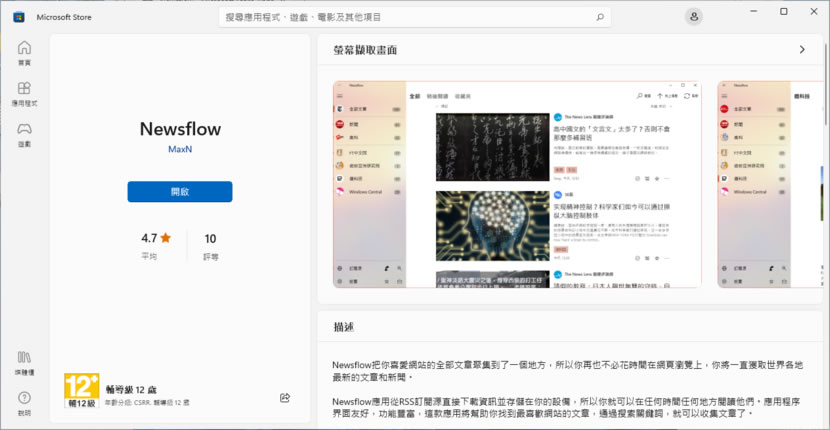Share the Newsflow app via share icon
Viewport: 830px width, 430px height.
(x=285, y=398)
